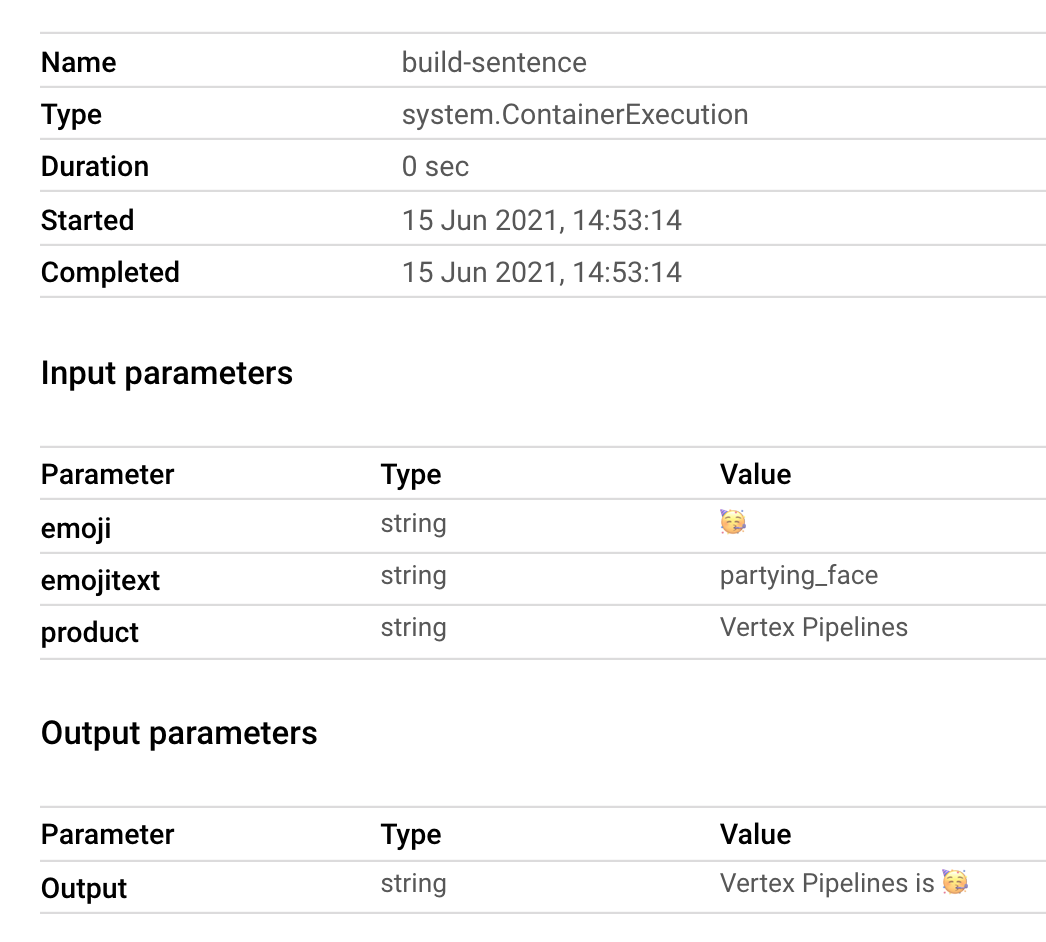The image size is (1046, 942).
Task: Click the Value column header under Input parameters
Action: click(x=755, y=474)
